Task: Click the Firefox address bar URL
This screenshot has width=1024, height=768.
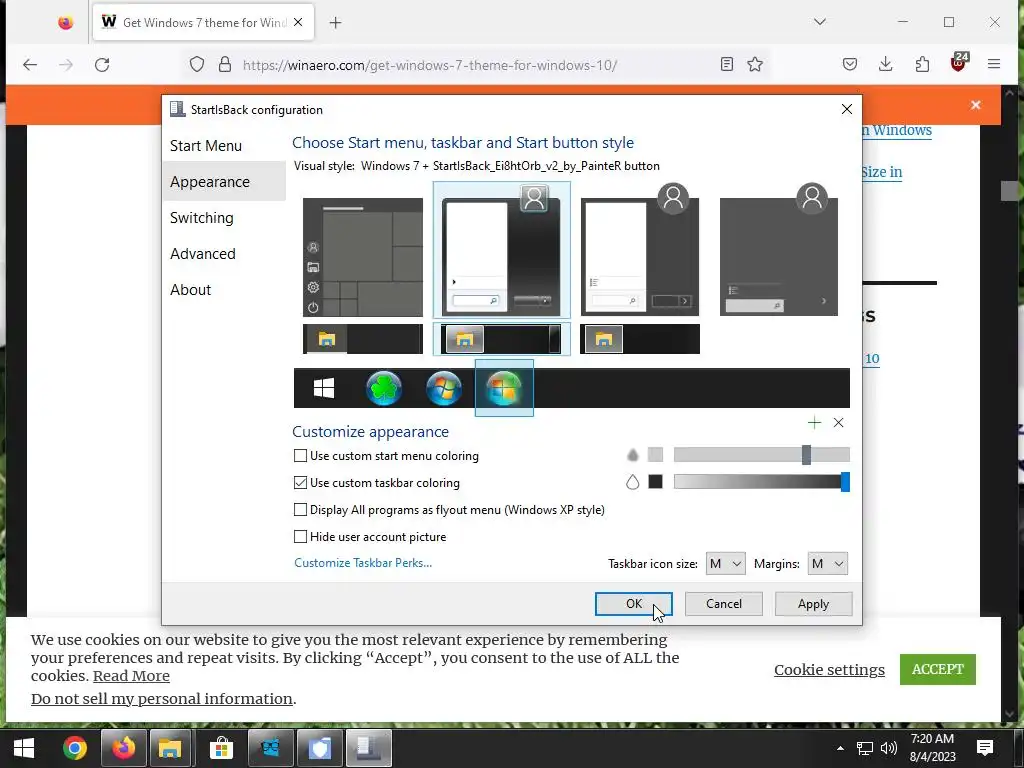Action: pyautogui.click(x=430, y=65)
